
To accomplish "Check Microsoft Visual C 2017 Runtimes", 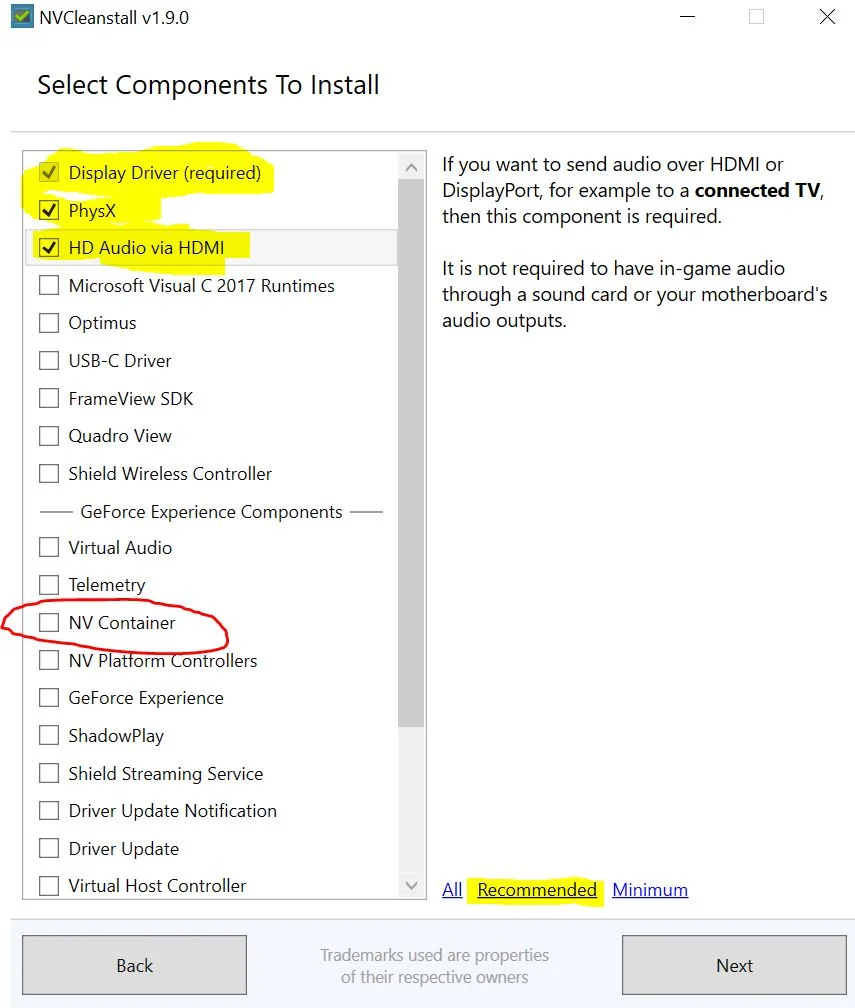I will (x=49, y=285).
